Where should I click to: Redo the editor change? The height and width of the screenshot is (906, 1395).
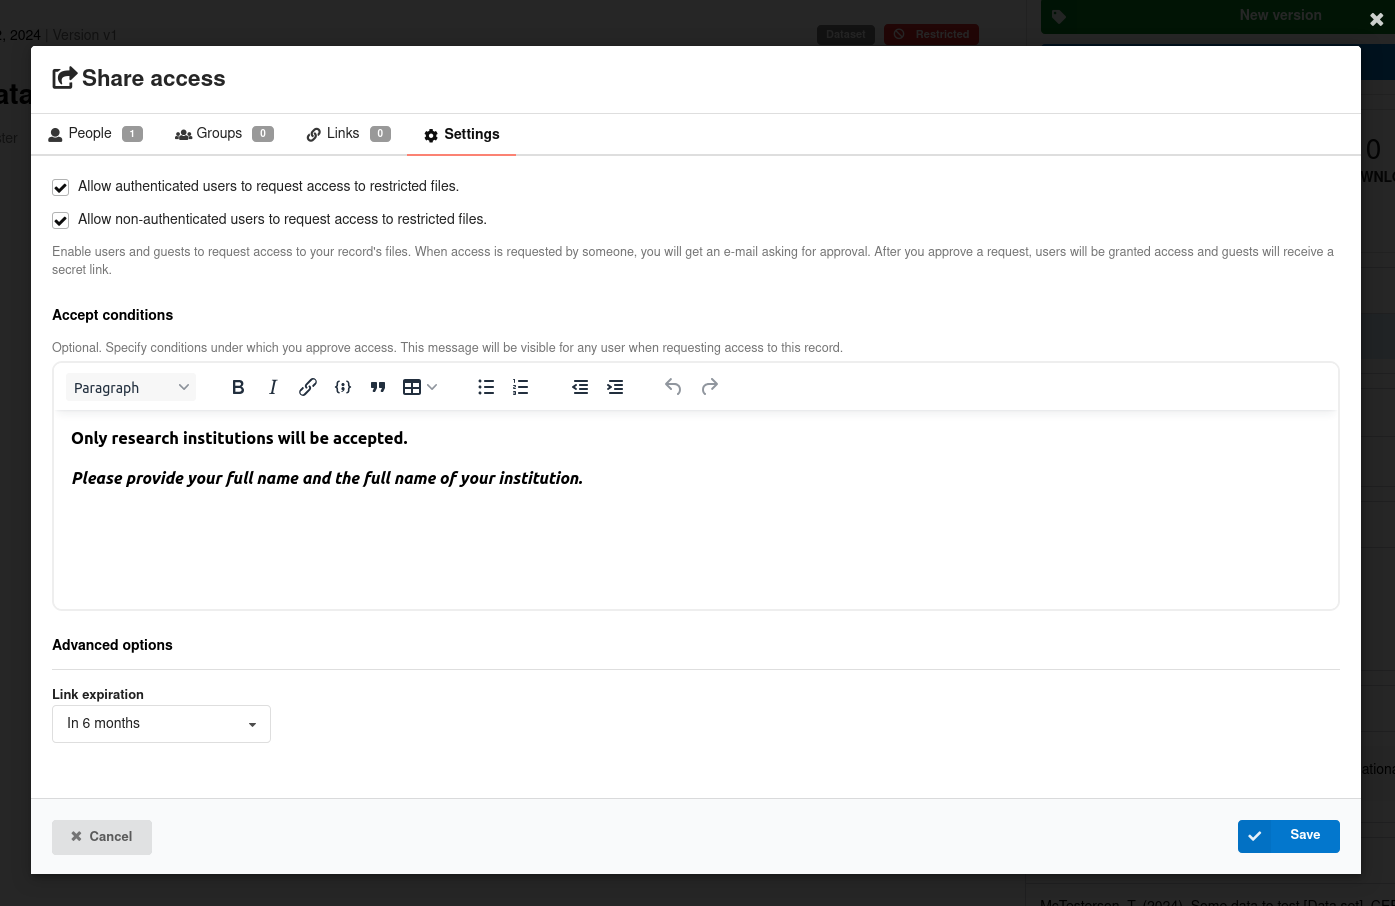click(709, 388)
